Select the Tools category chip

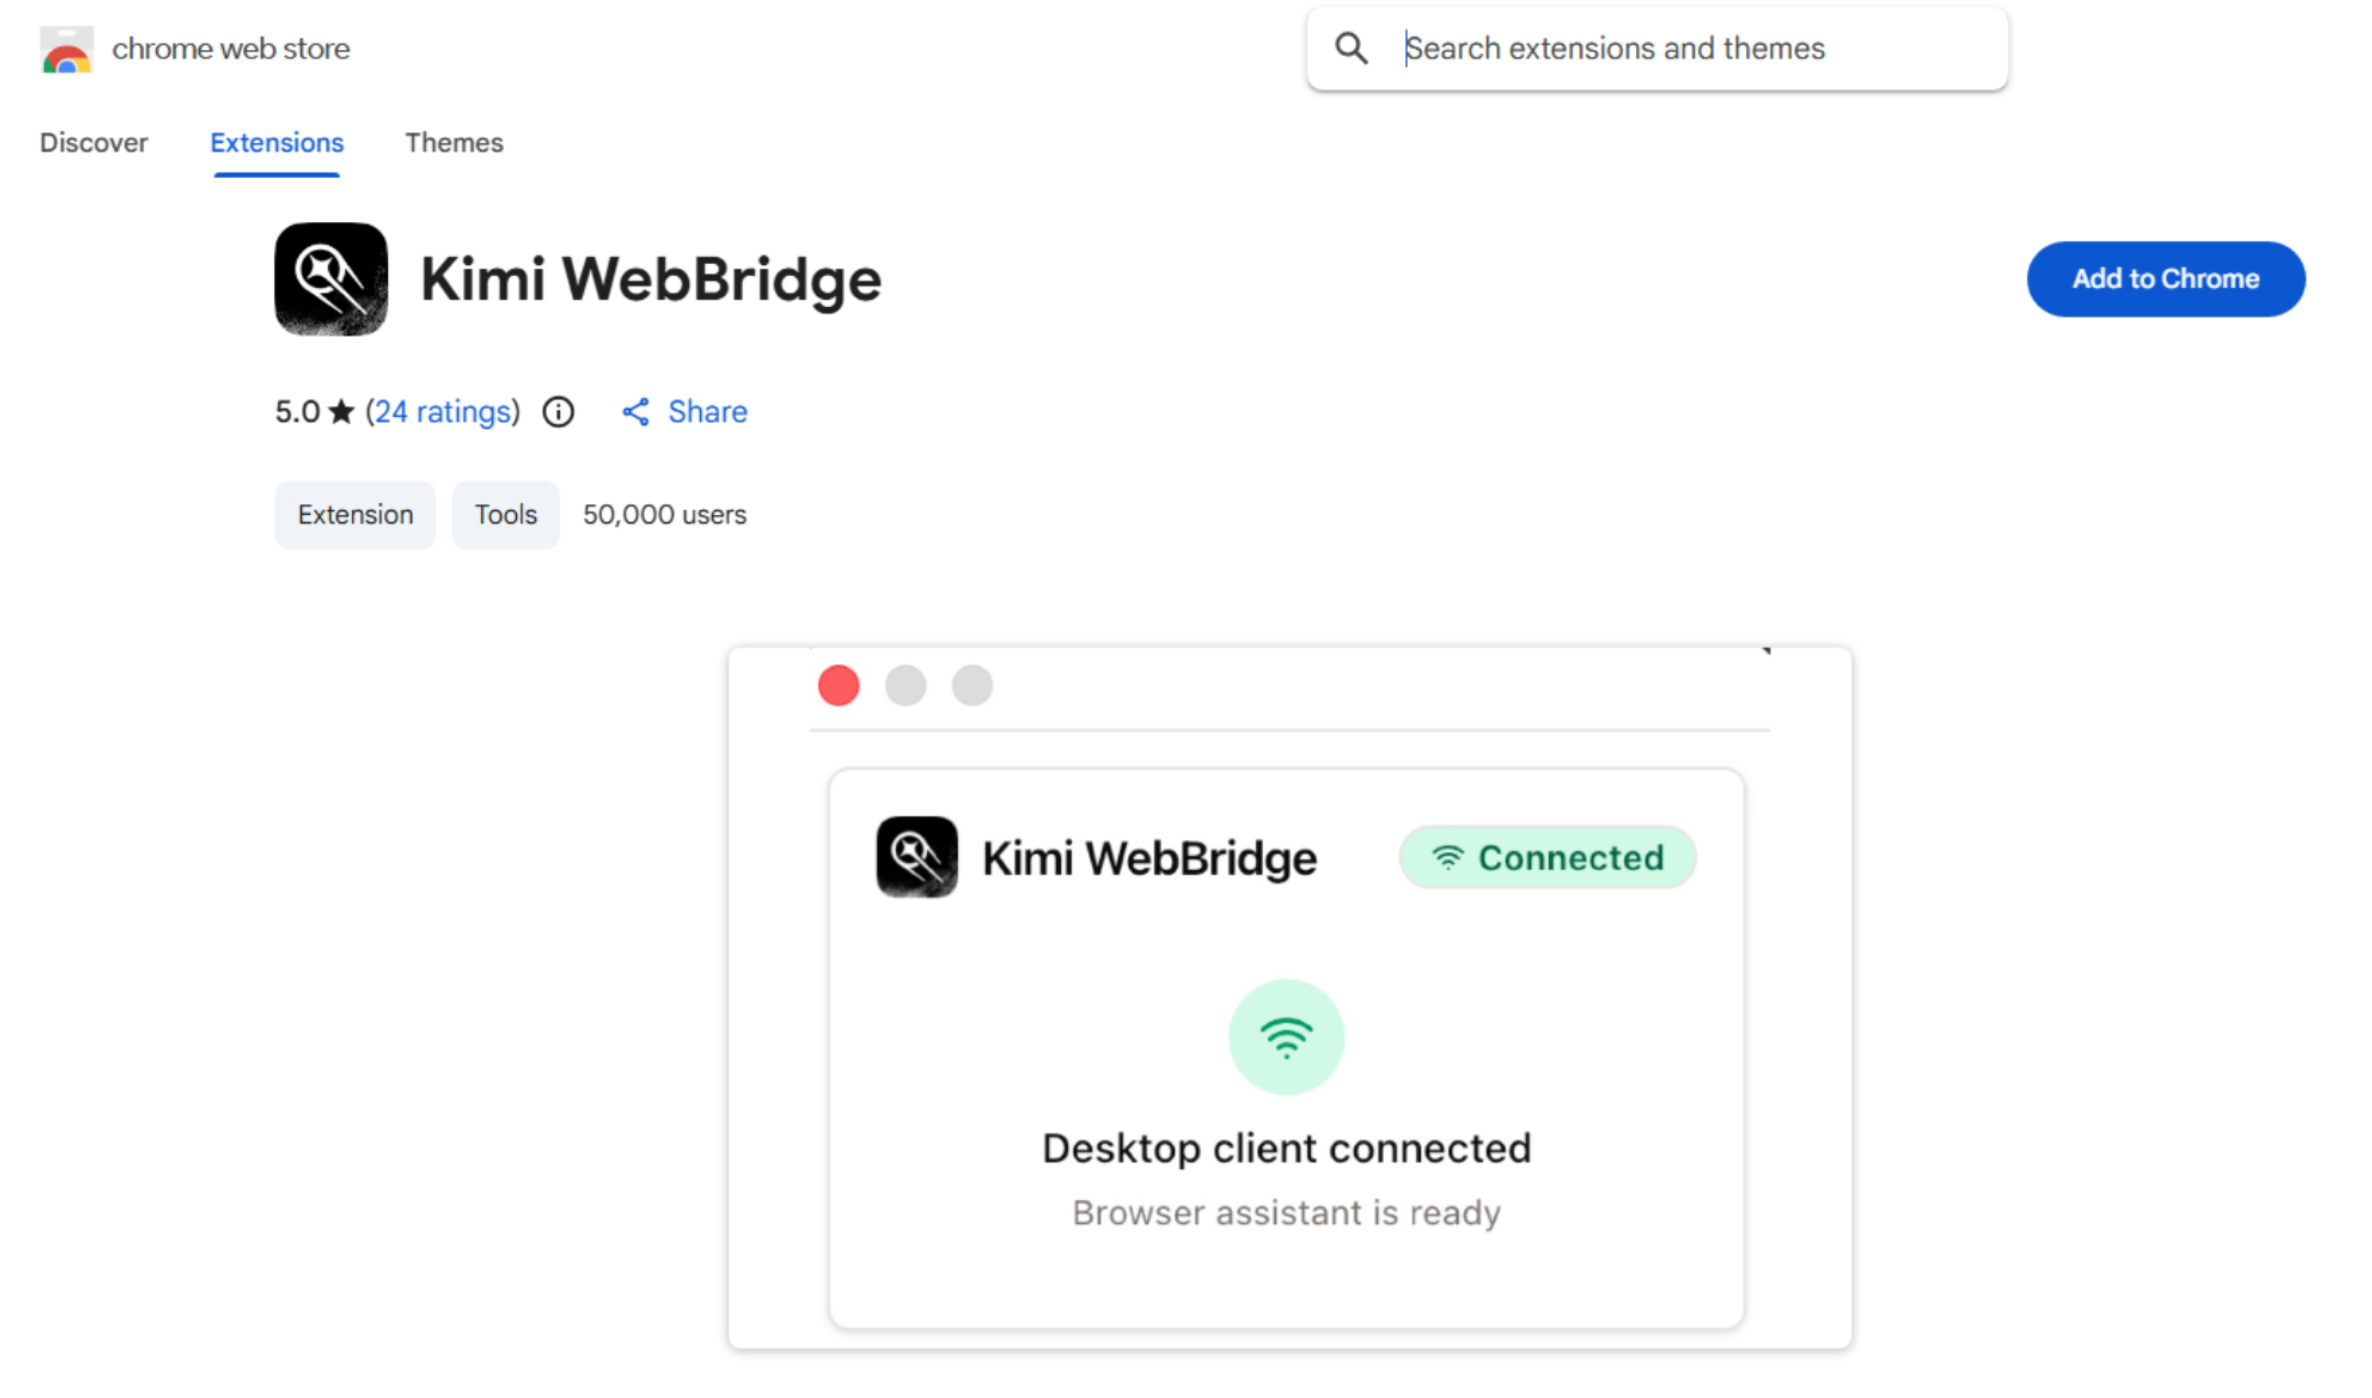(506, 514)
